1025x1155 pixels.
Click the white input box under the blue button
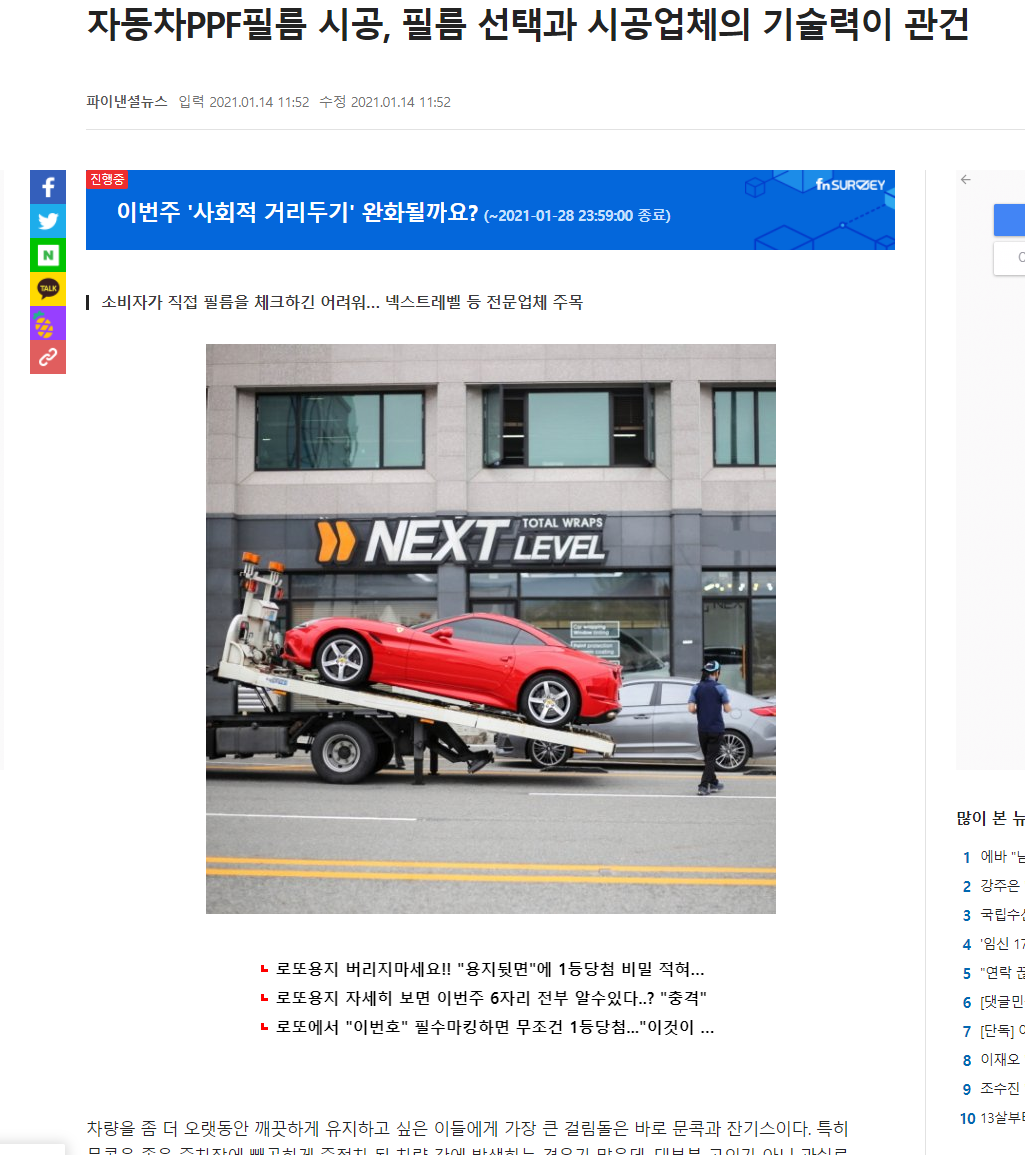tap(1010, 259)
